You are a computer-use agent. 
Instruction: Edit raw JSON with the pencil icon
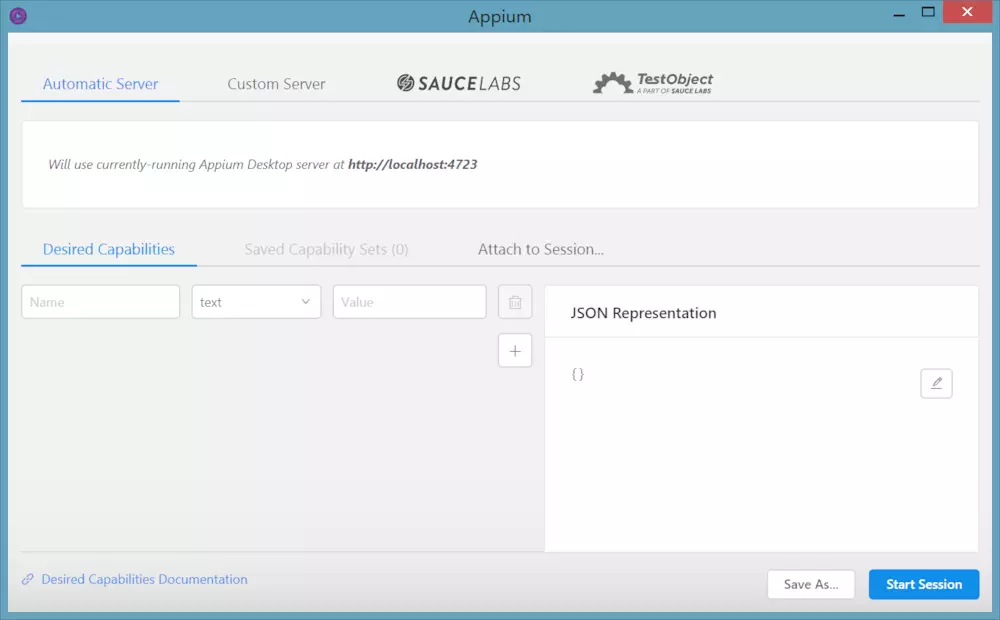[936, 383]
